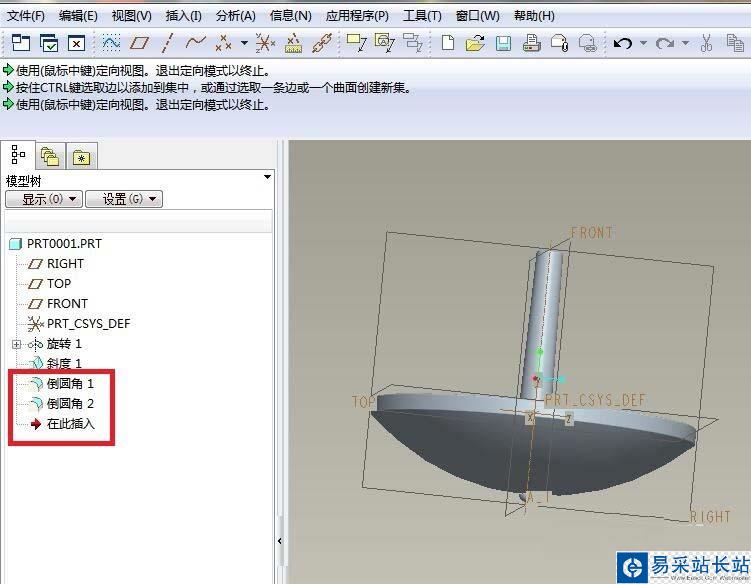Toggle plane tag display icon

point(356,43)
